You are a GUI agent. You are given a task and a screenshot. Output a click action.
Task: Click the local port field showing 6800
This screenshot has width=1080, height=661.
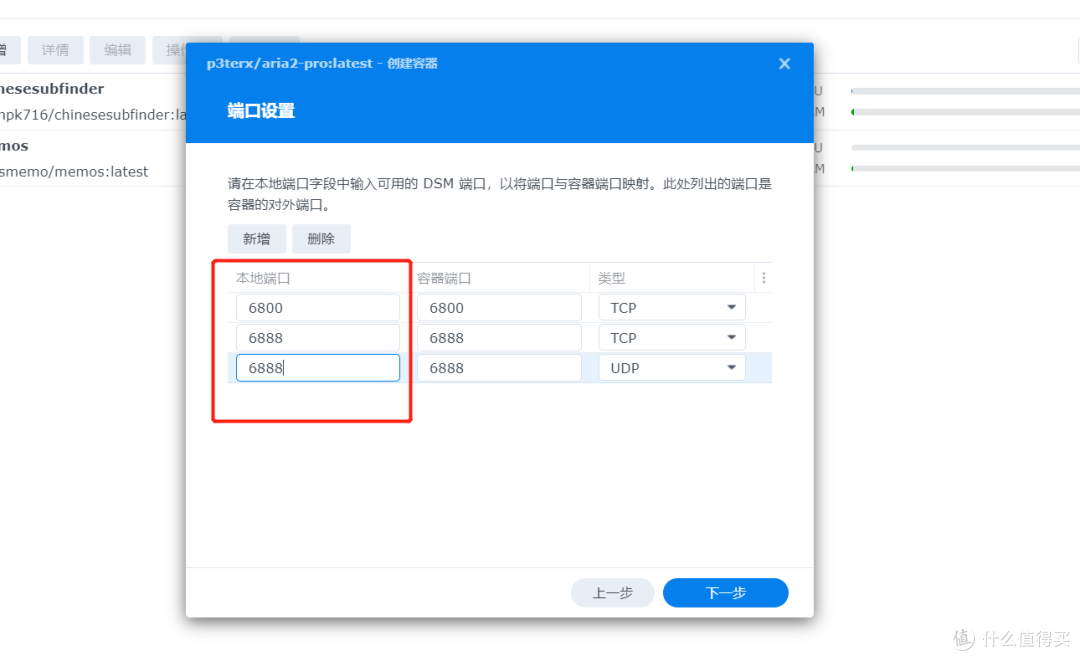[x=317, y=307]
